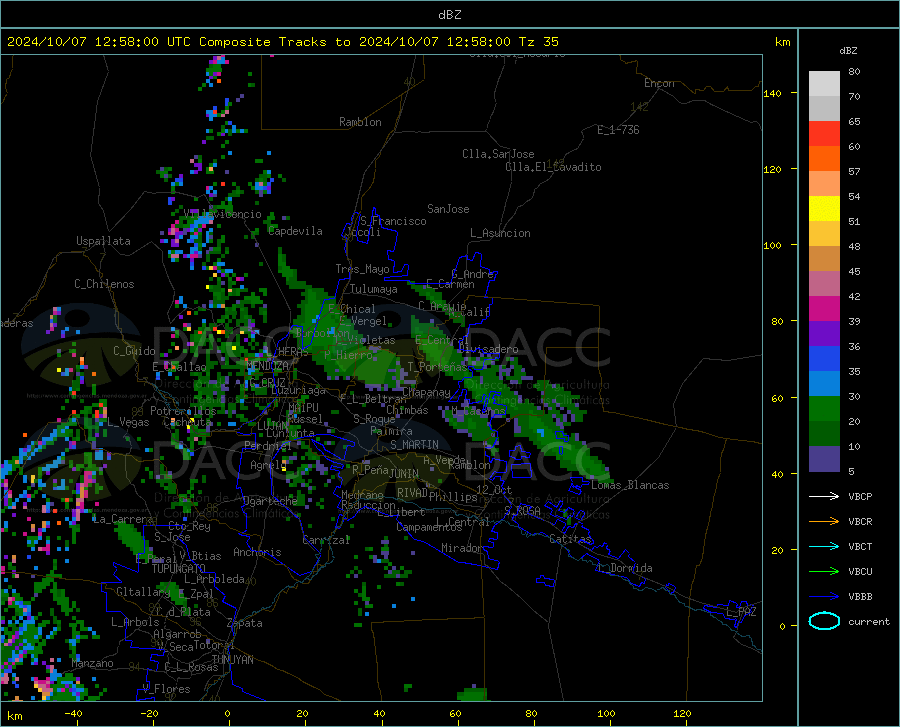The height and width of the screenshot is (727, 900).
Task: Click the Lomas_Blancas place label
Action: pyautogui.click(x=630, y=485)
